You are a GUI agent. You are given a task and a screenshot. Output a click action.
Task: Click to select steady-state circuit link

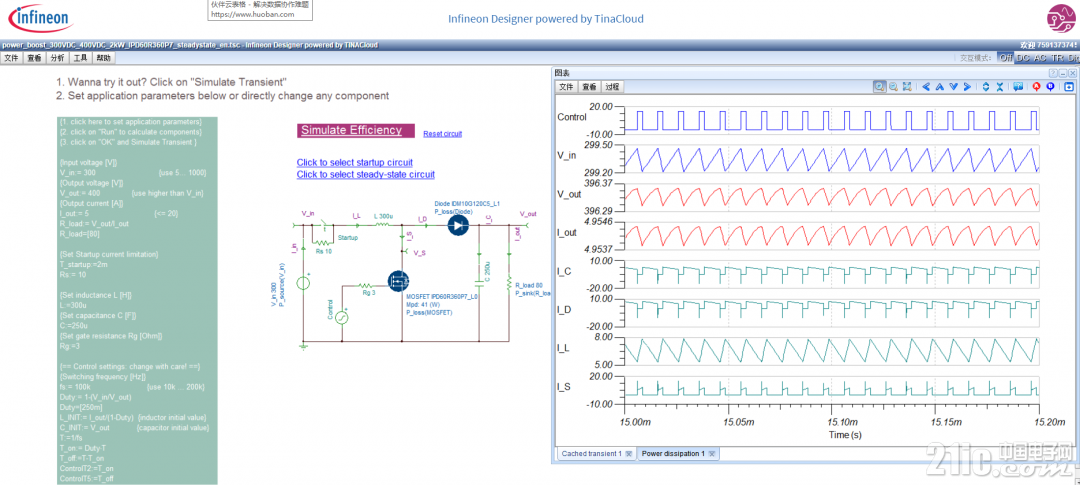point(366,174)
